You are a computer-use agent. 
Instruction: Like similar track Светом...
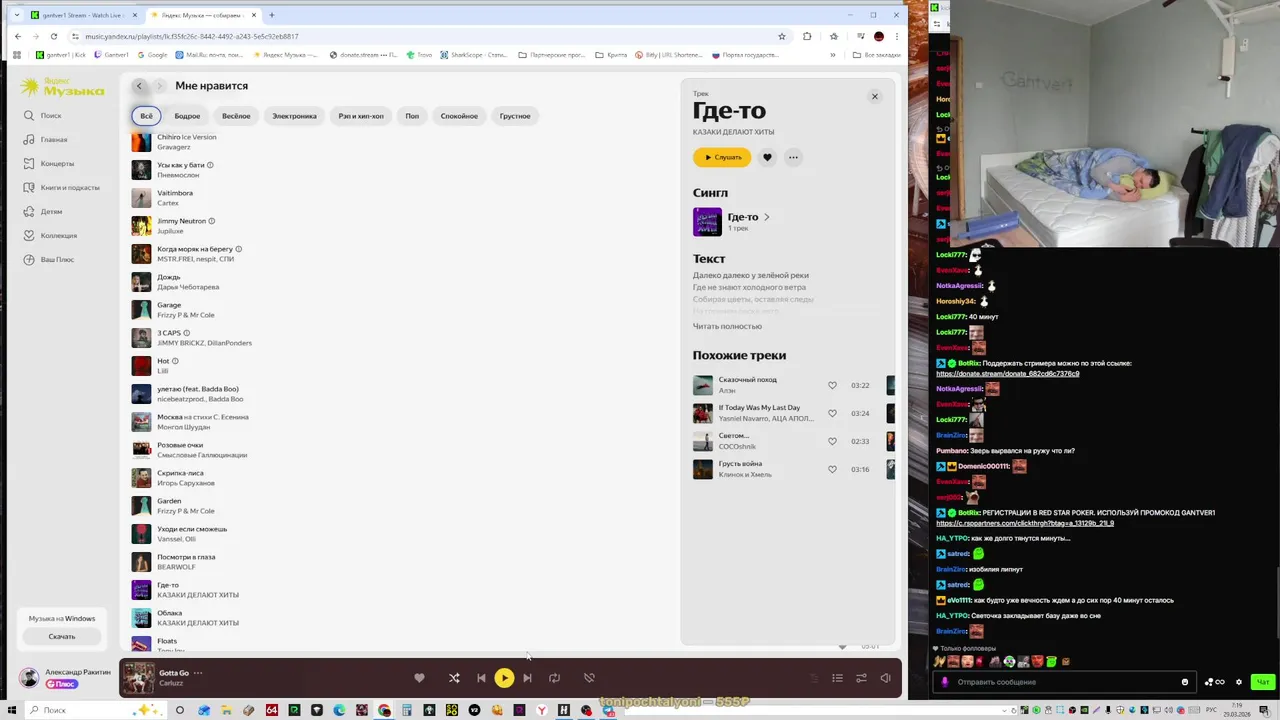click(832, 441)
